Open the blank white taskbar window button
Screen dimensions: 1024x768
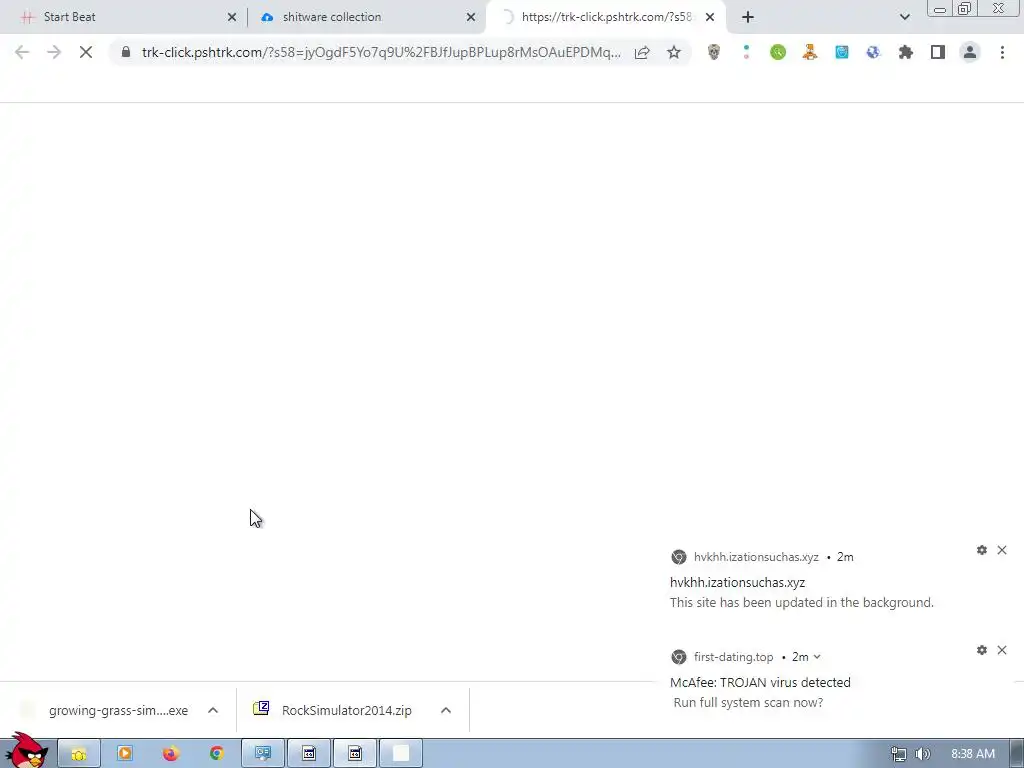(401, 754)
